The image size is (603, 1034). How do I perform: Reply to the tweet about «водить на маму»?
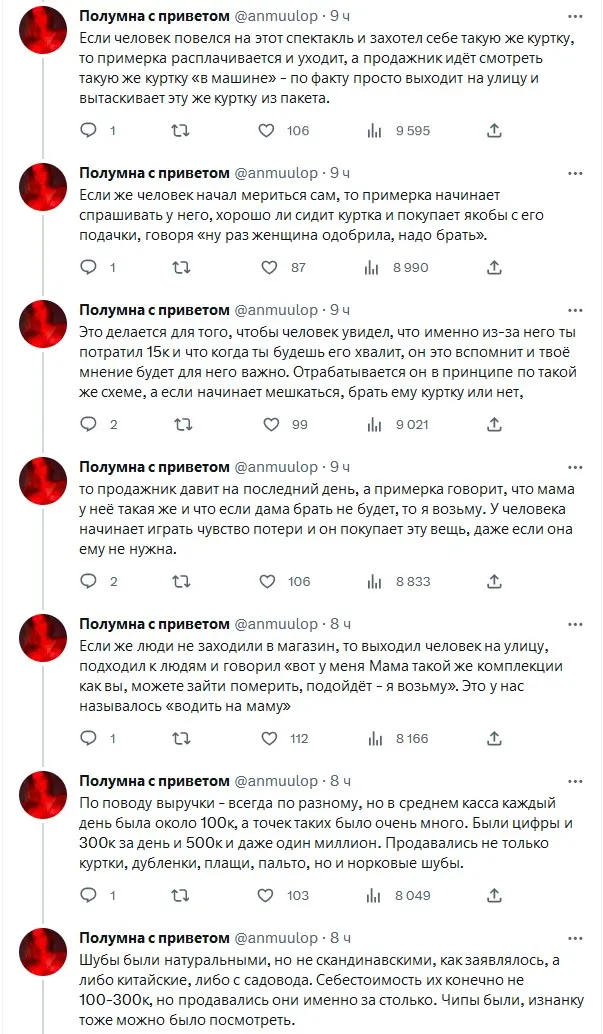pyautogui.click(x=88, y=738)
